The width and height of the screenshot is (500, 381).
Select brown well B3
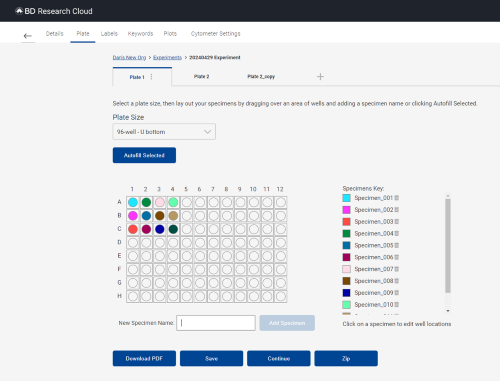160,216
